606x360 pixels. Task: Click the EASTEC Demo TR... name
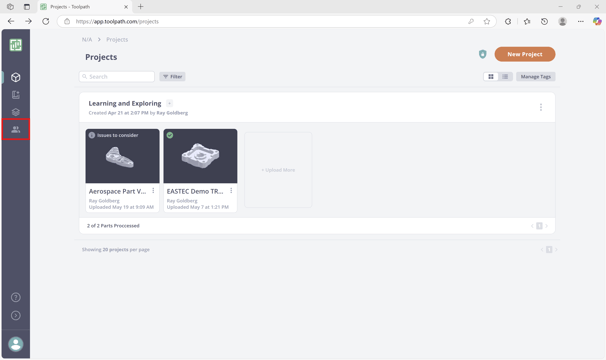tap(195, 191)
